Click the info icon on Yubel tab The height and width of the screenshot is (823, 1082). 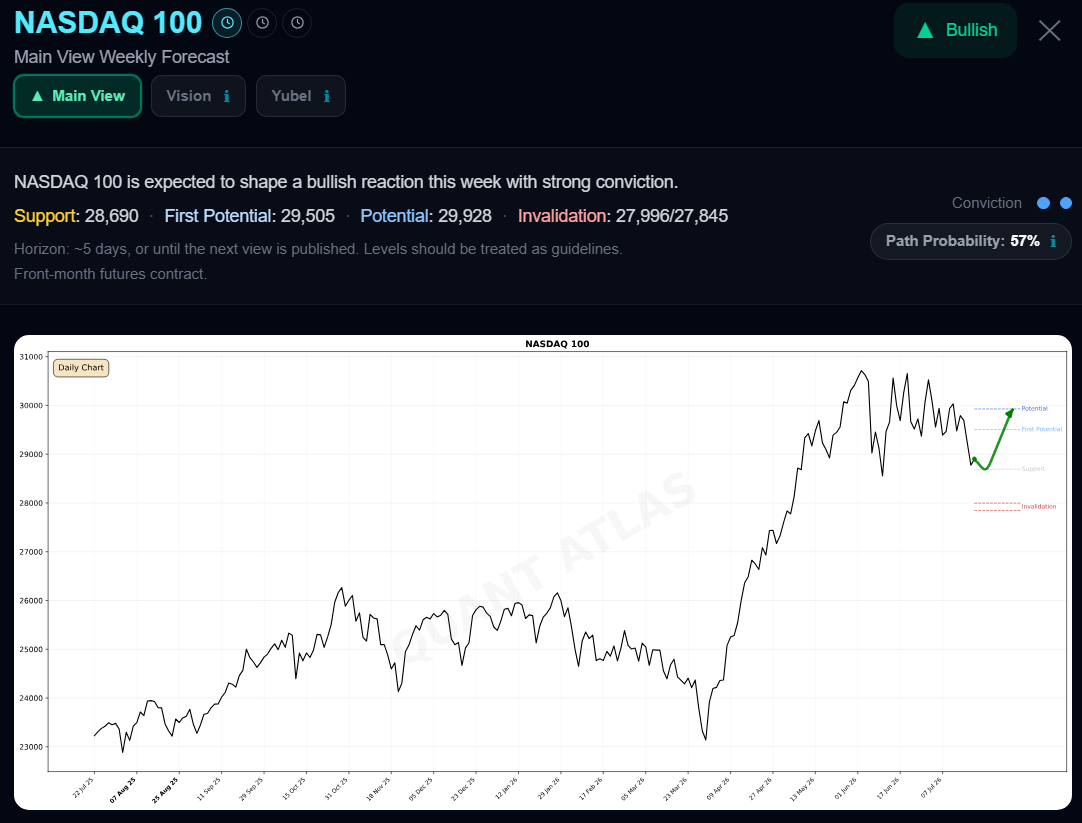coord(326,97)
